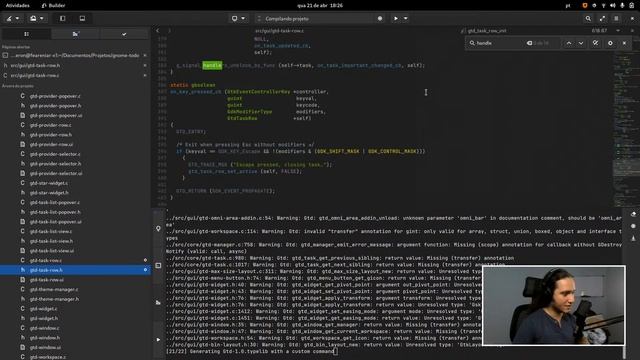
Task: Open gtd-star-widget.h in project tree
Action: (x=49, y=193)
